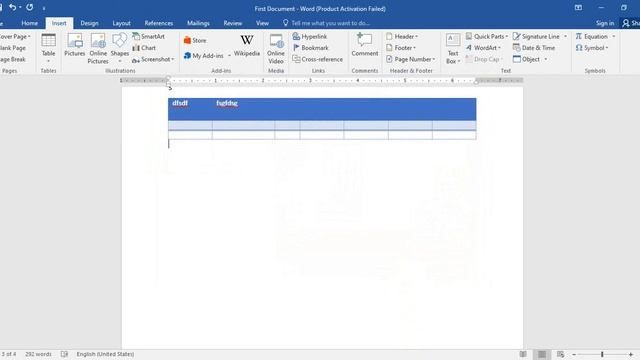Open the Shapes gallery
This screenshot has height=360, width=640.
pos(120,48)
